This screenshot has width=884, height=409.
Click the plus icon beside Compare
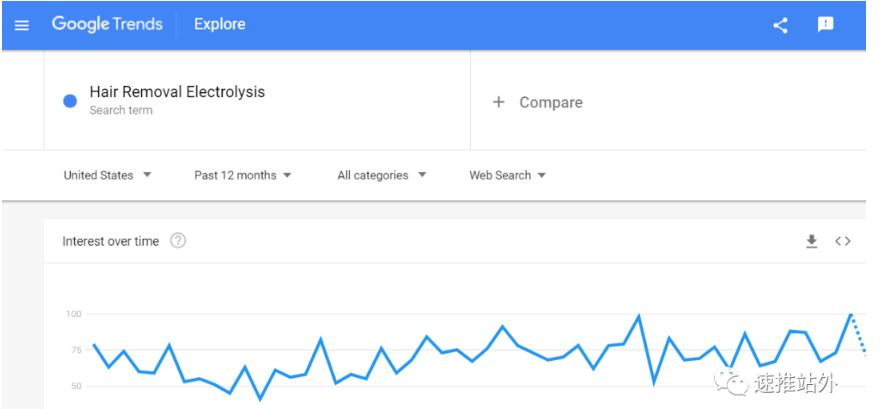[498, 102]
